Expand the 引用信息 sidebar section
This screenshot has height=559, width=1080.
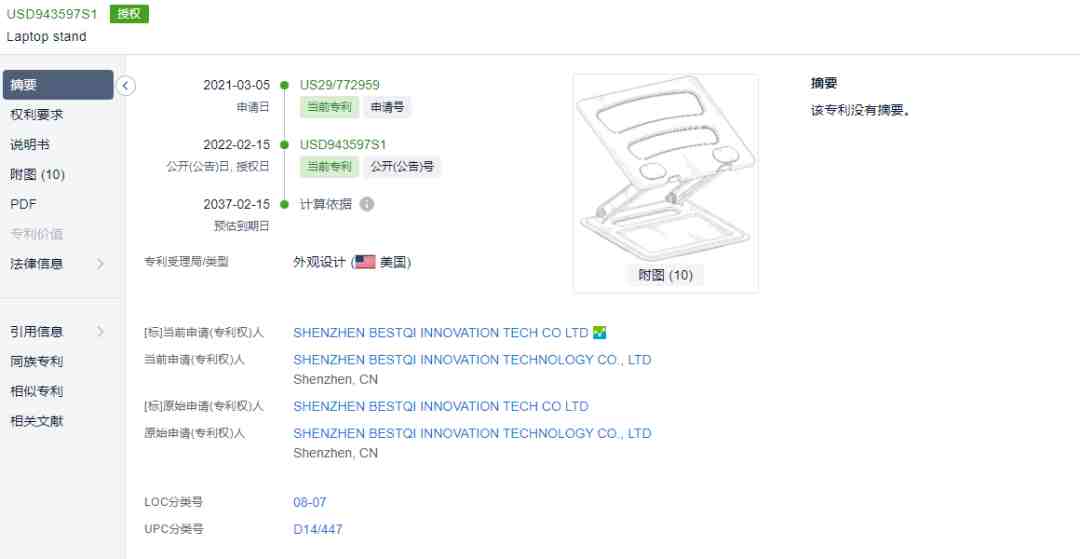(56, 332)
